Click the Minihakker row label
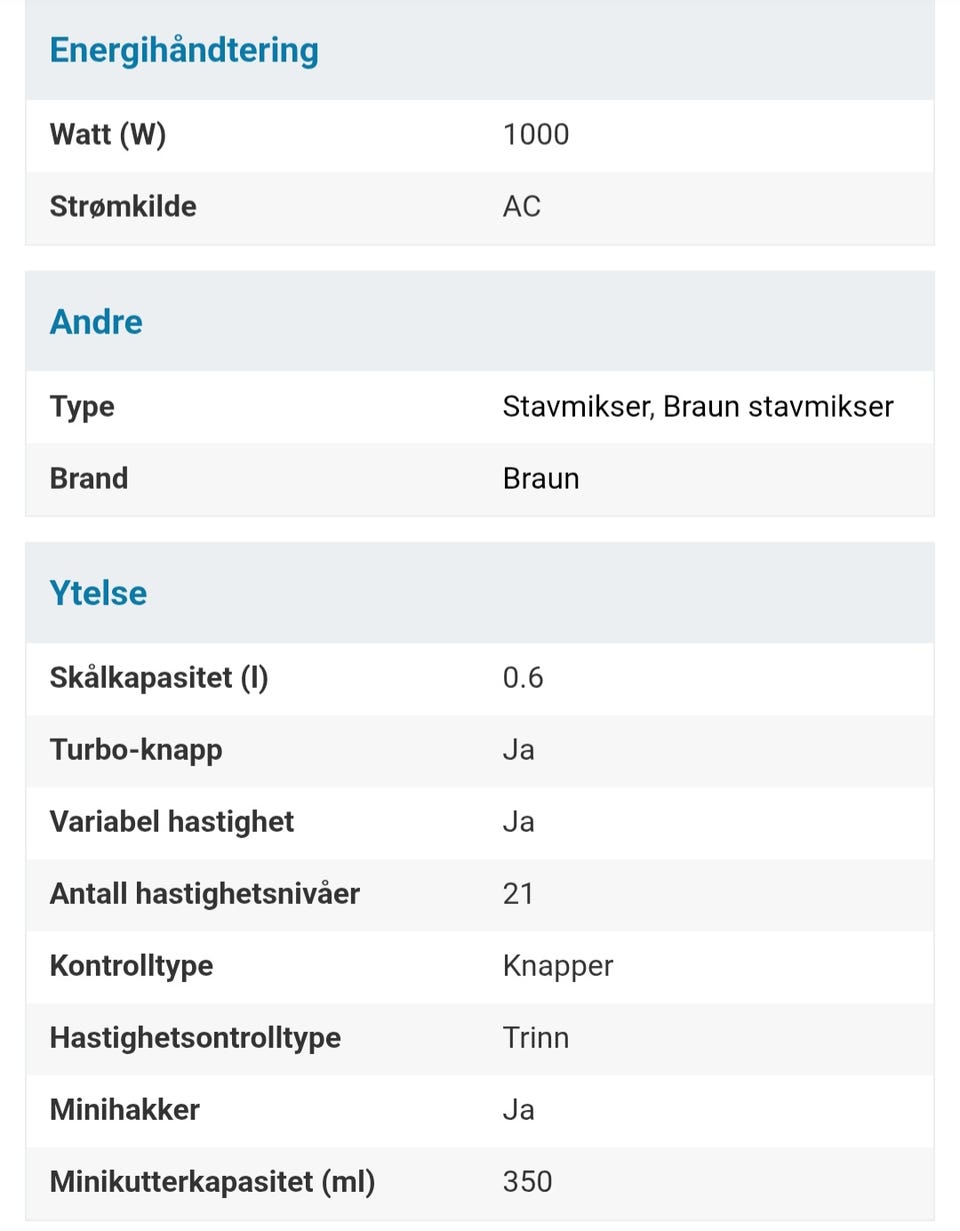Image resolution: width=960 pixels, height=1231 pixels. pos(125,1109)
